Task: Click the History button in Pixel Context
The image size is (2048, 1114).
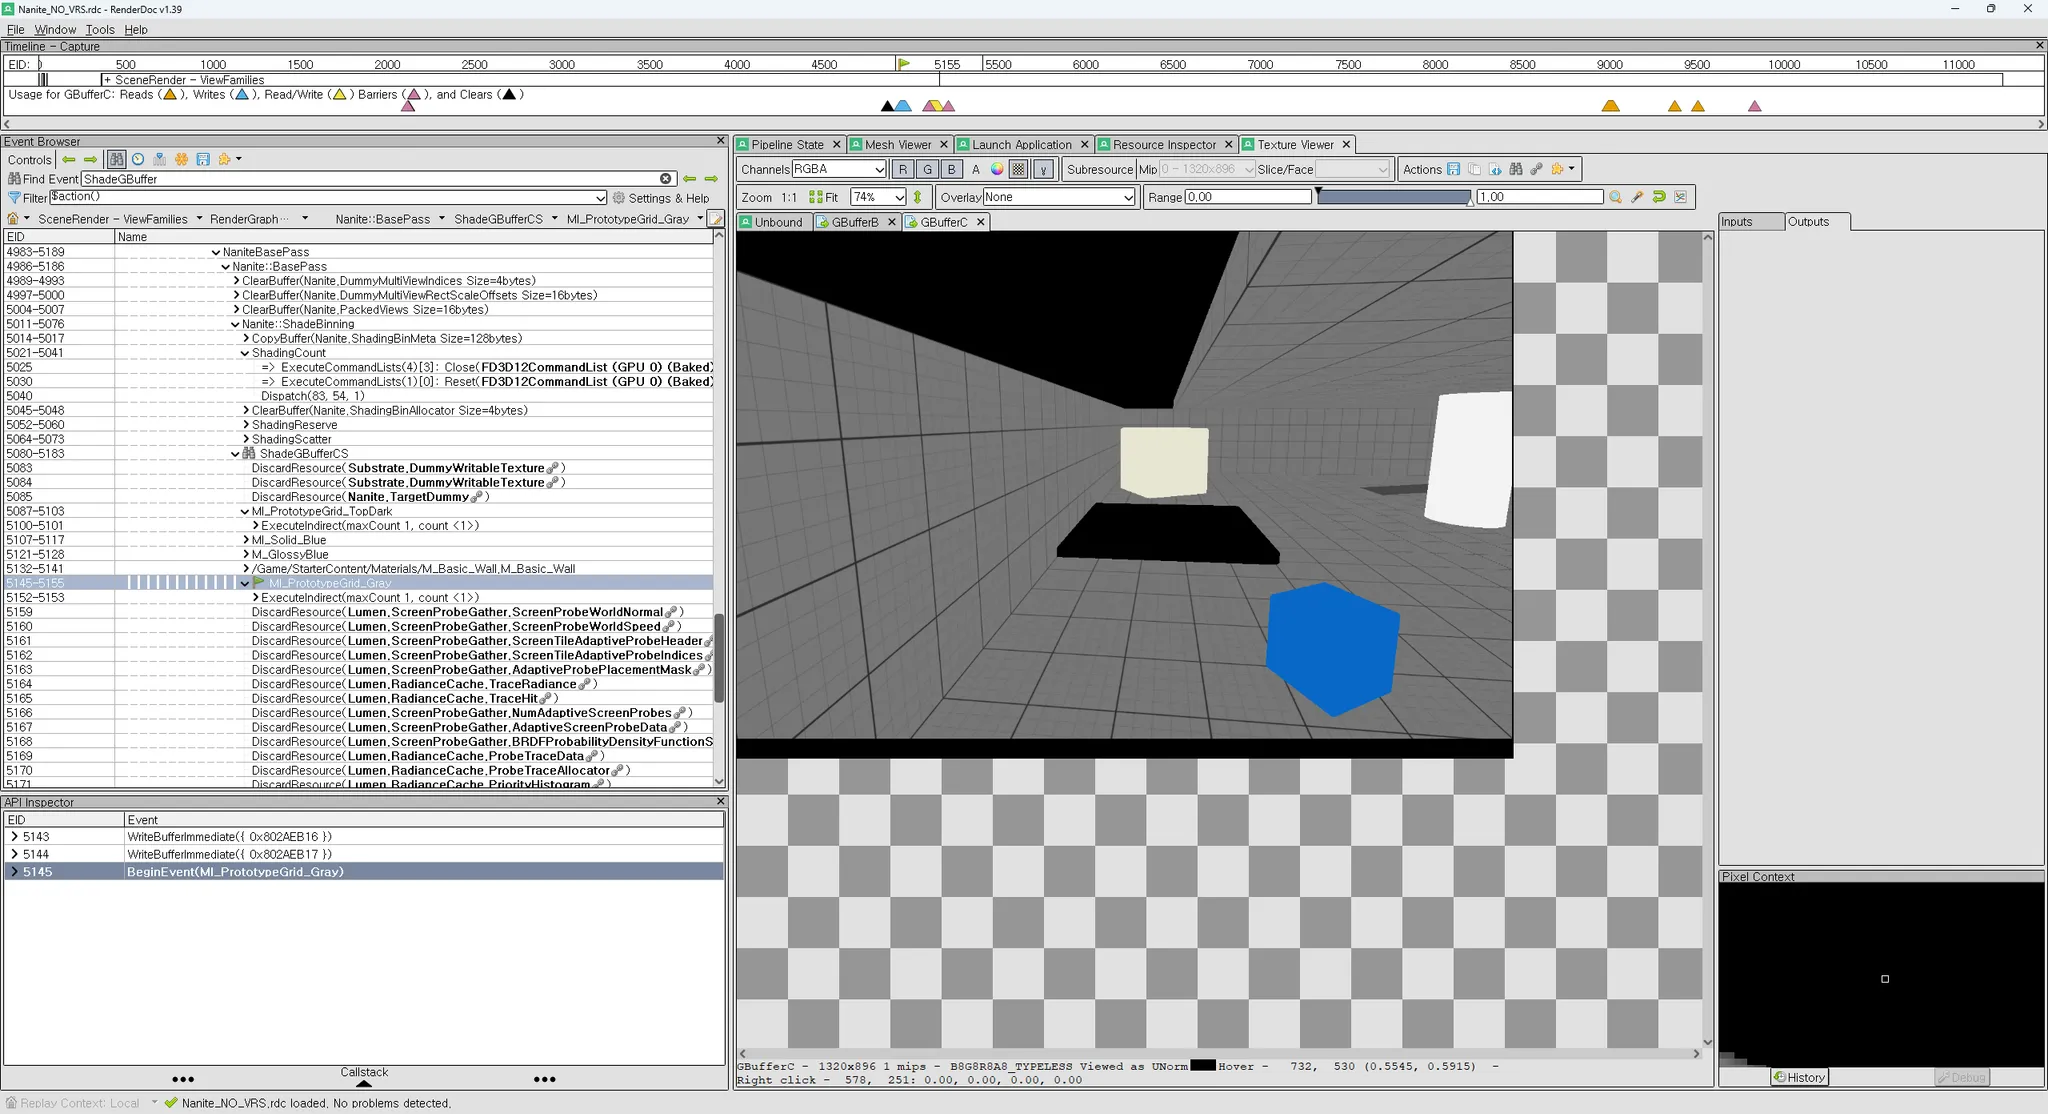Action: coord(1799,1077)
